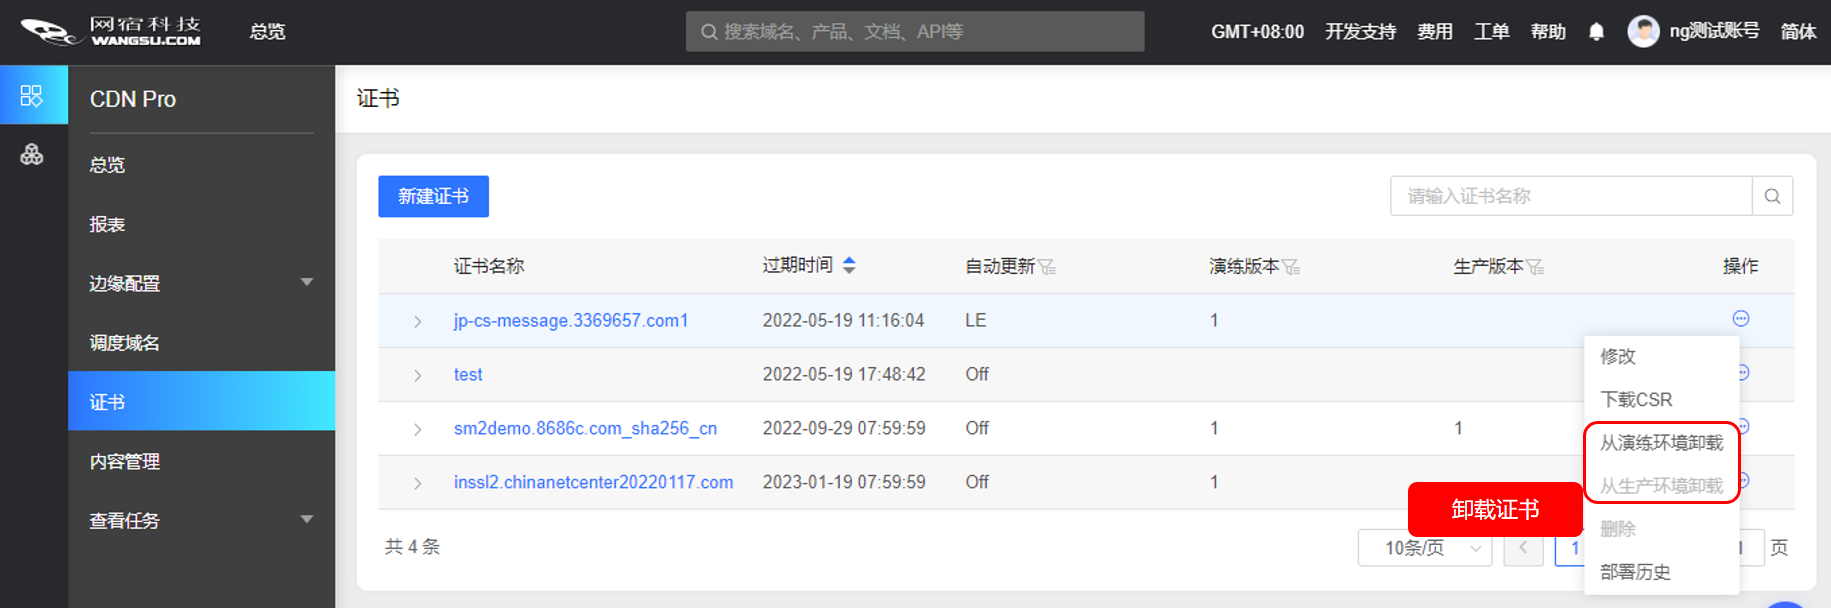This screenshot has width=1831, height=608.
Task: Open 调度域名 in the sidebar
Action: coord(124,343)
